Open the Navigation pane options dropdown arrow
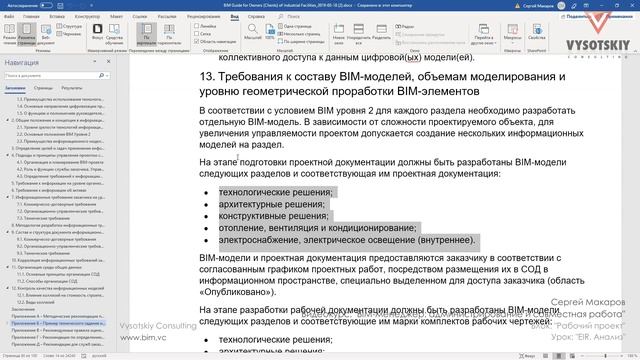640x360 pixels. coord(95,62)
